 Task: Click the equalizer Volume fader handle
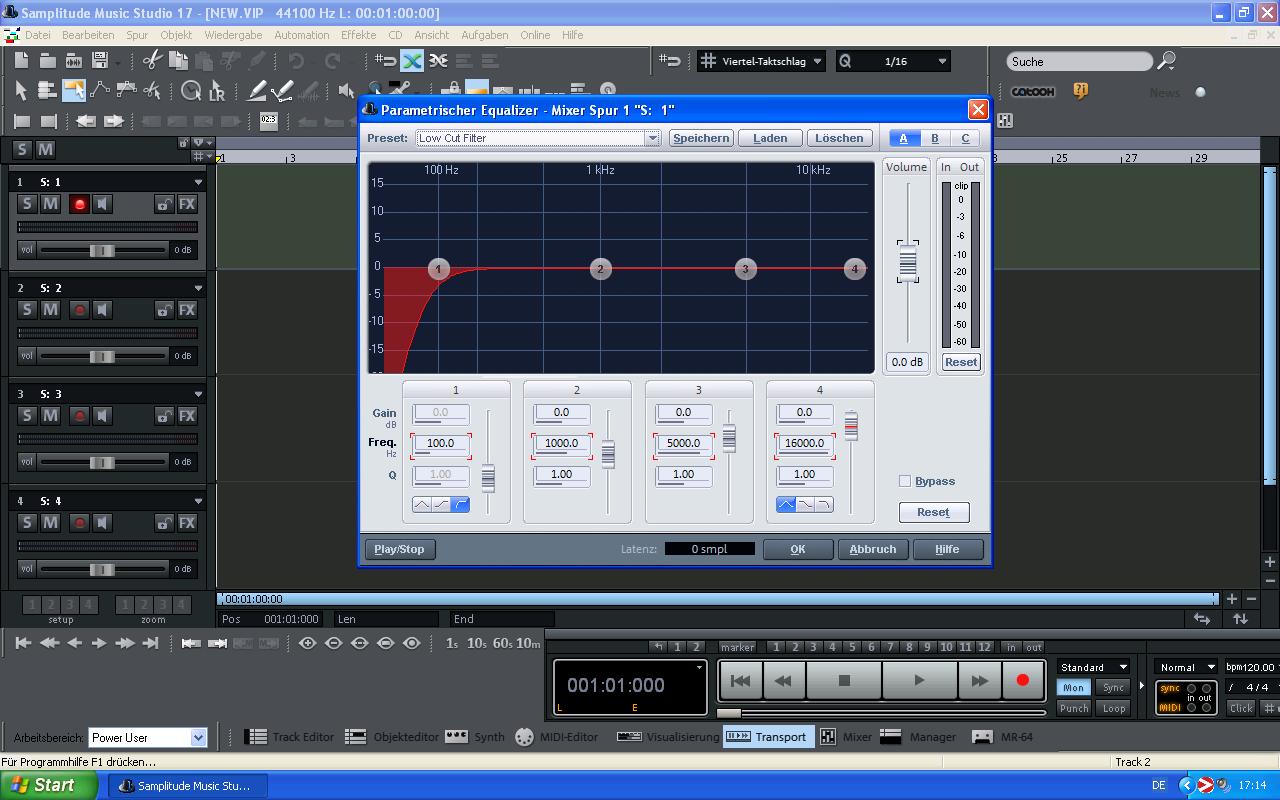click(907, 261)
